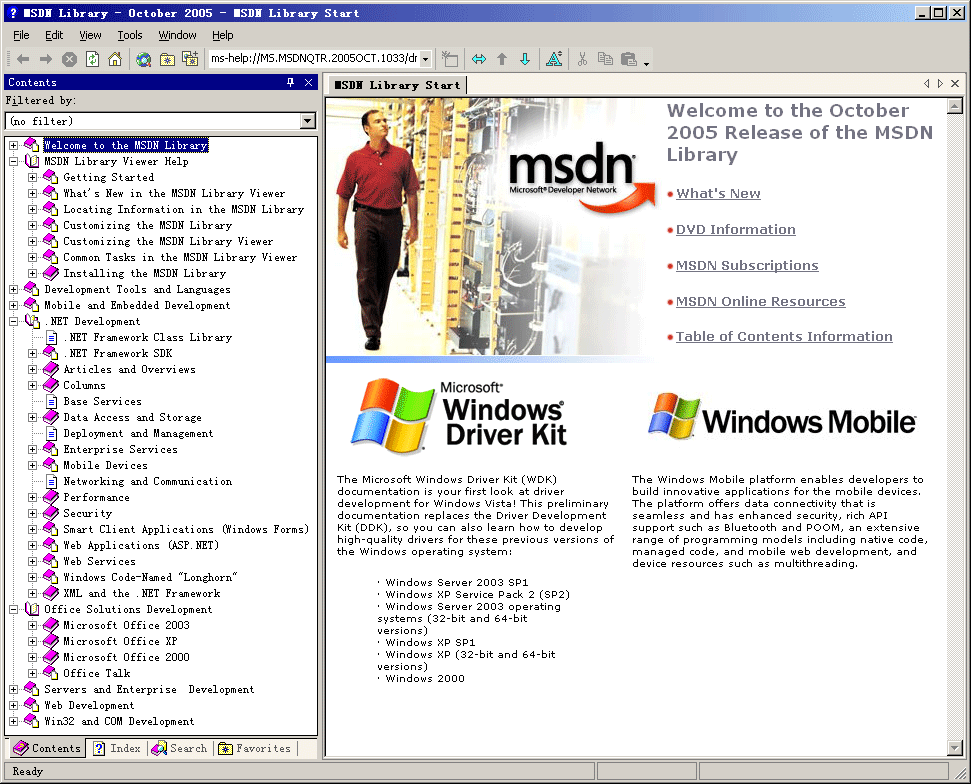This screenshot has height=784, width=971.
Task: Expand Welcome to the MSDN Library node
Action: (x=14, y=146)
